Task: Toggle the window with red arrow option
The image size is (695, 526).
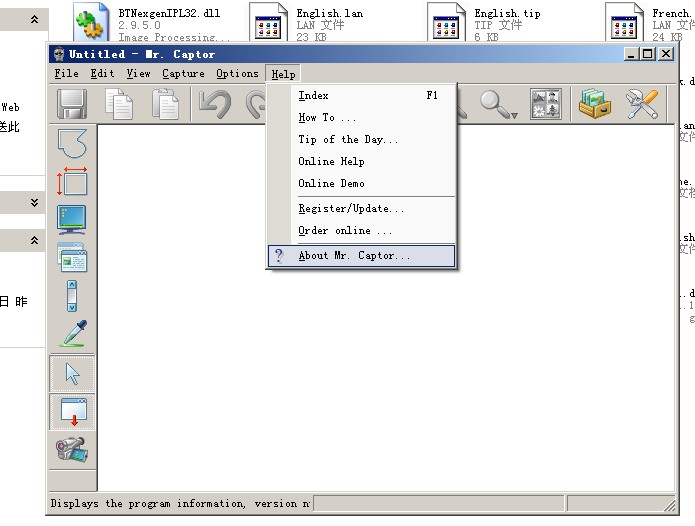Action: pyautogui.click(x=72, y=412)
